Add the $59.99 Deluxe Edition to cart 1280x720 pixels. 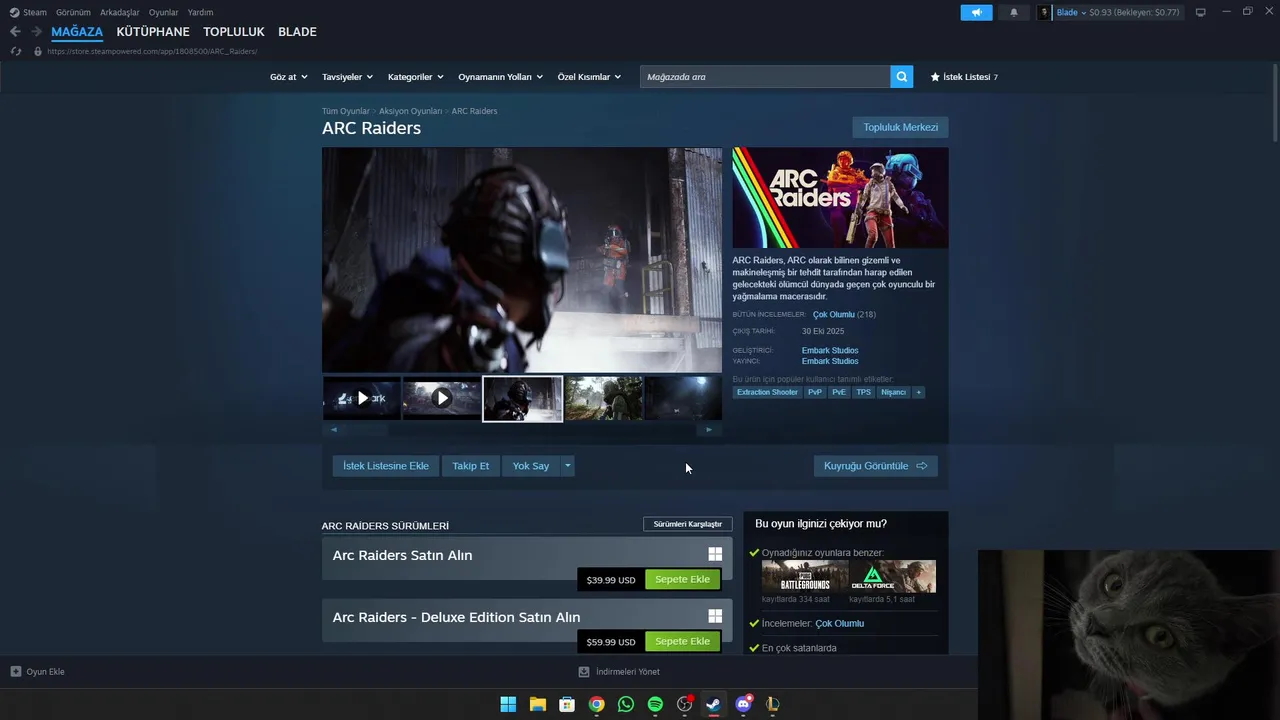tap(682, 641)
